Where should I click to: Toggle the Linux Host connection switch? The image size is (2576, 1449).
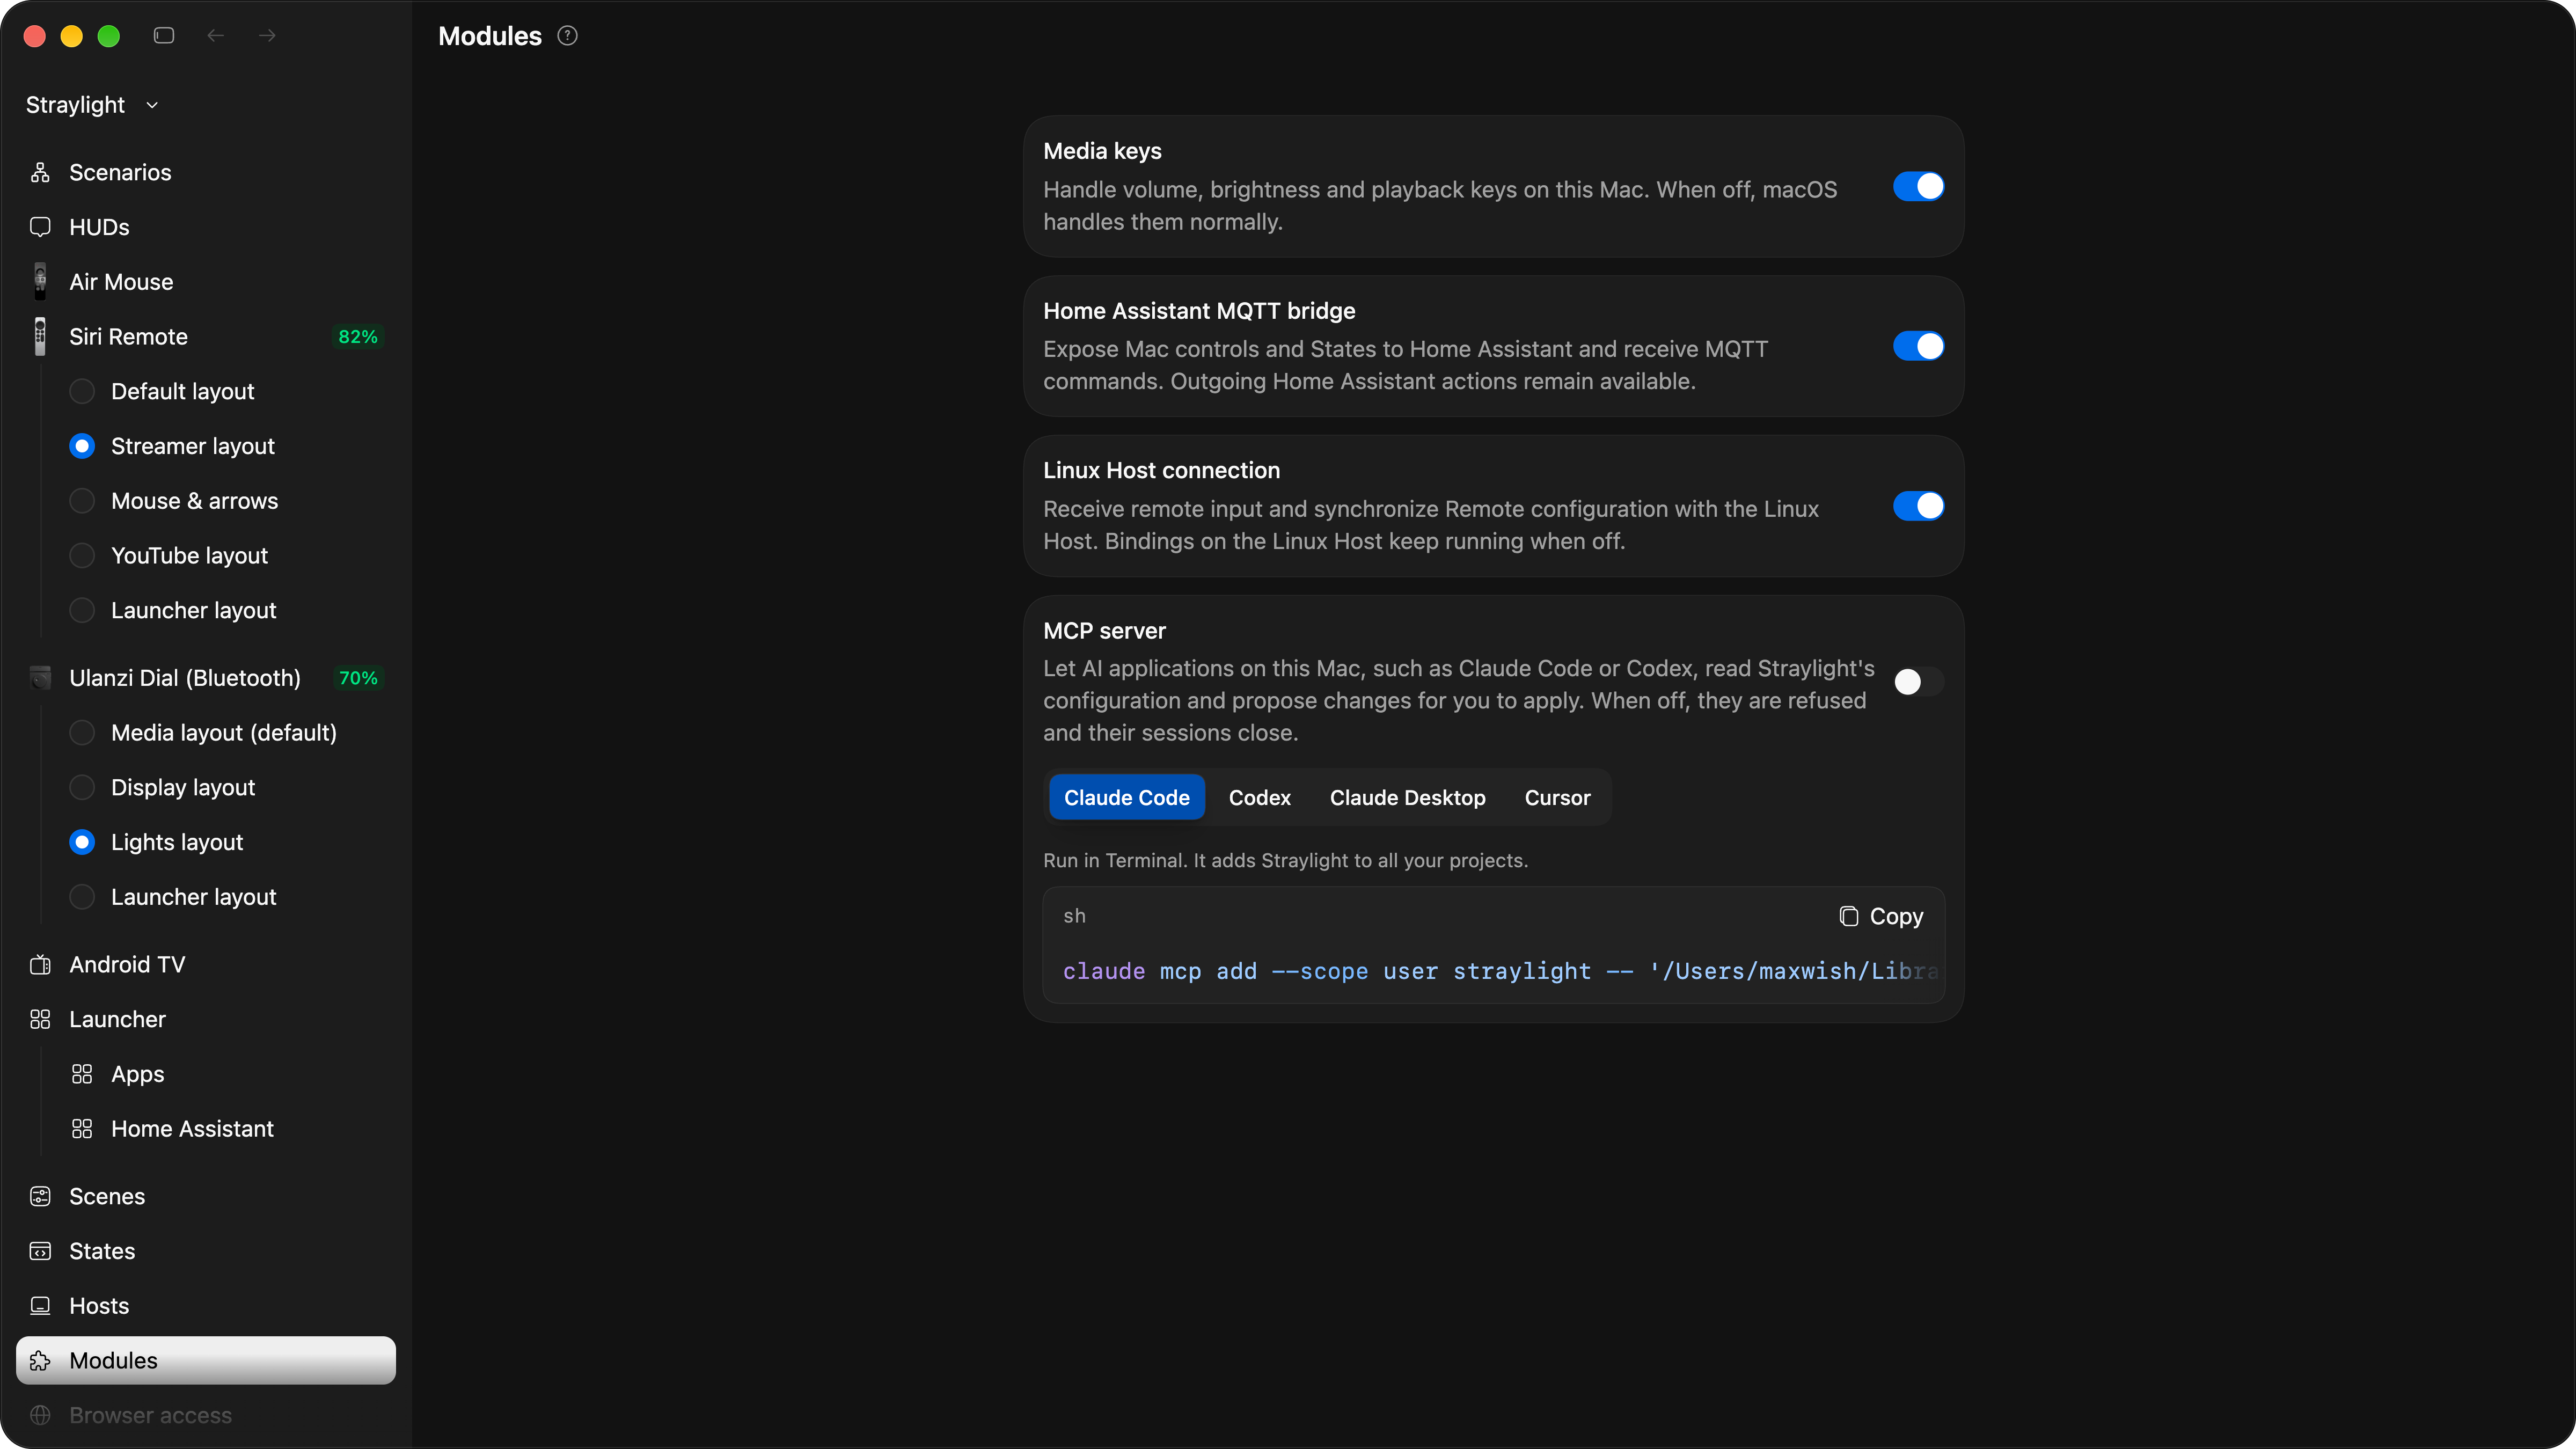point(1918,506)
